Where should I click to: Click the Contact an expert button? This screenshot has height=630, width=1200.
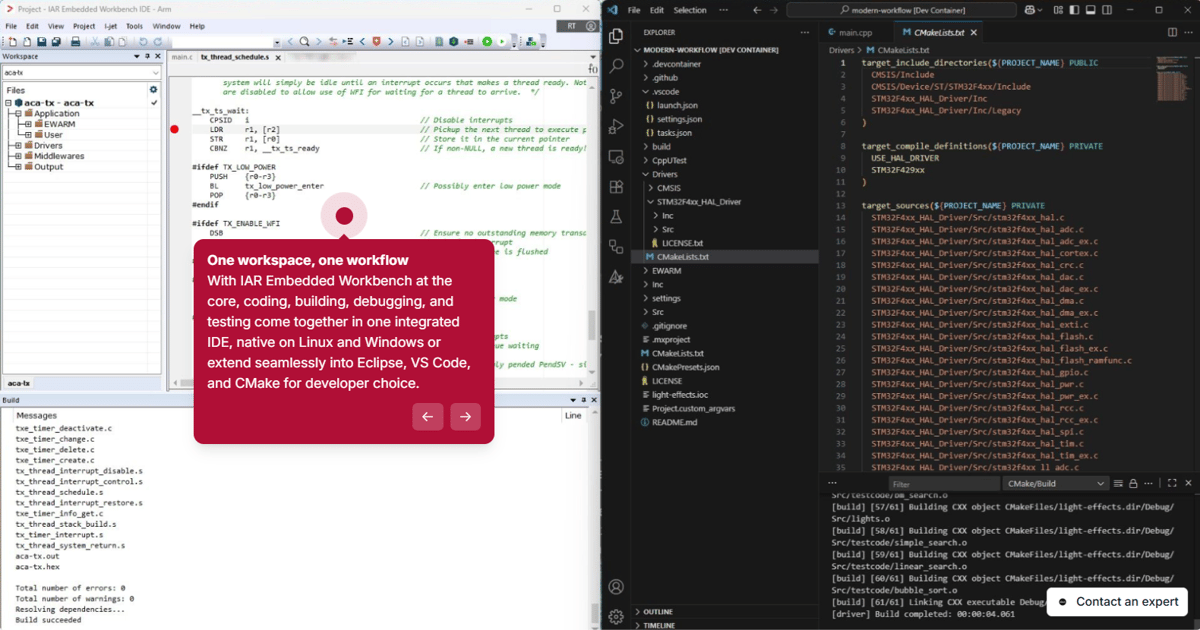[x=1117, y=602]
